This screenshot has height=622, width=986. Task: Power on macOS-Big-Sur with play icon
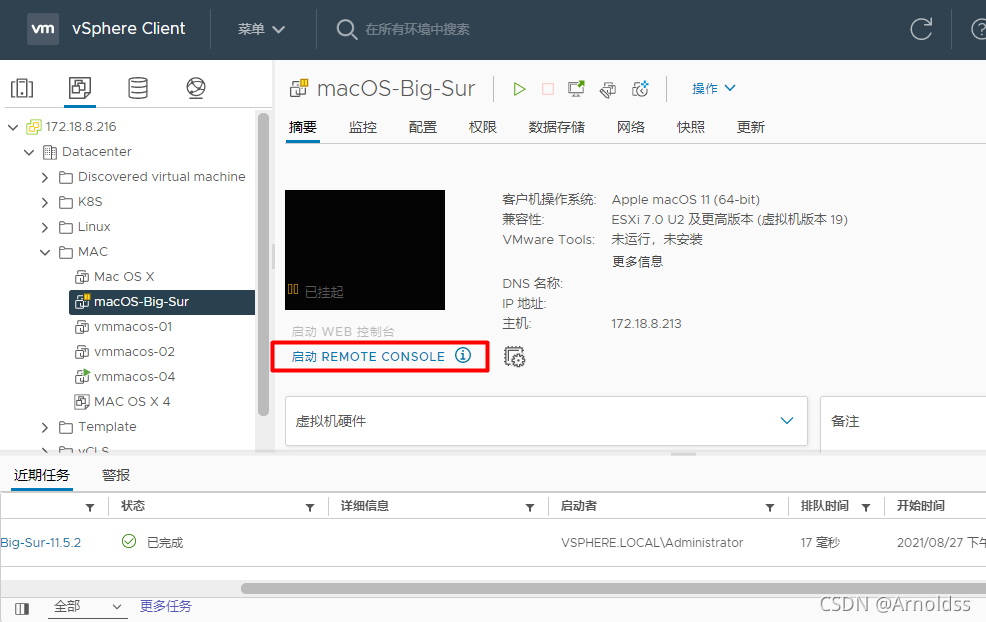click(519, 89)
